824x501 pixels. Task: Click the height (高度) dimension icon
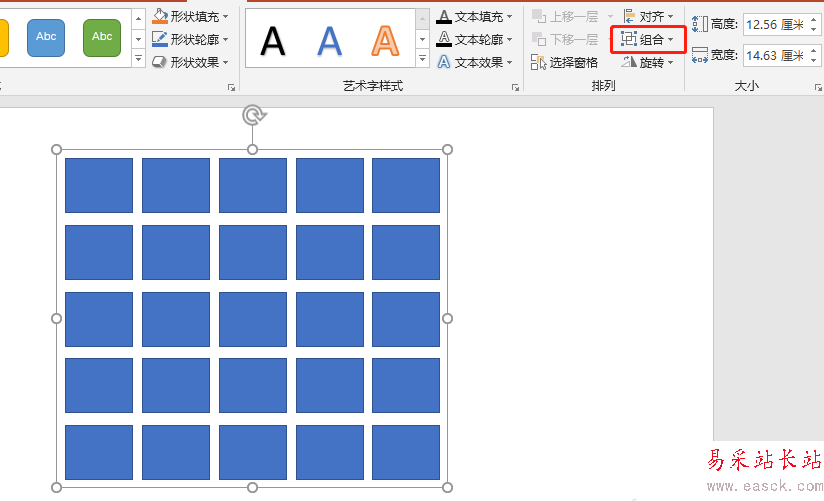(699, 24)
